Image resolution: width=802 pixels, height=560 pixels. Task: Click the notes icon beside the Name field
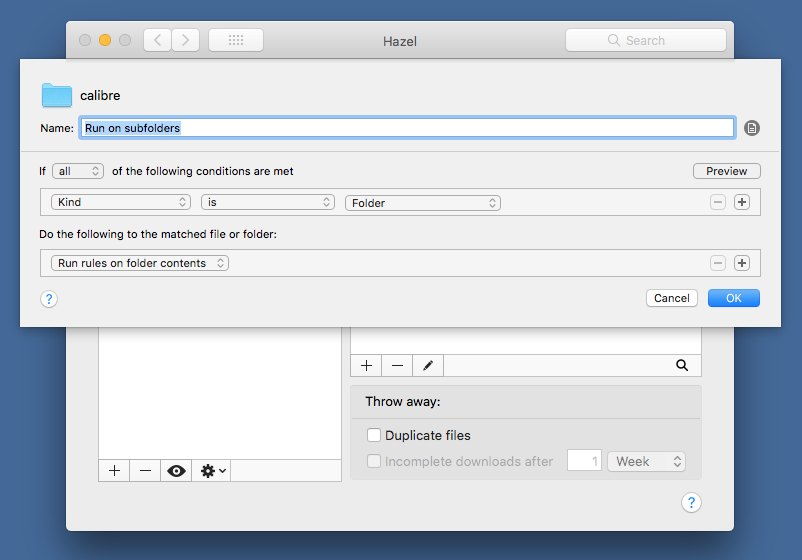click(752, 128)
